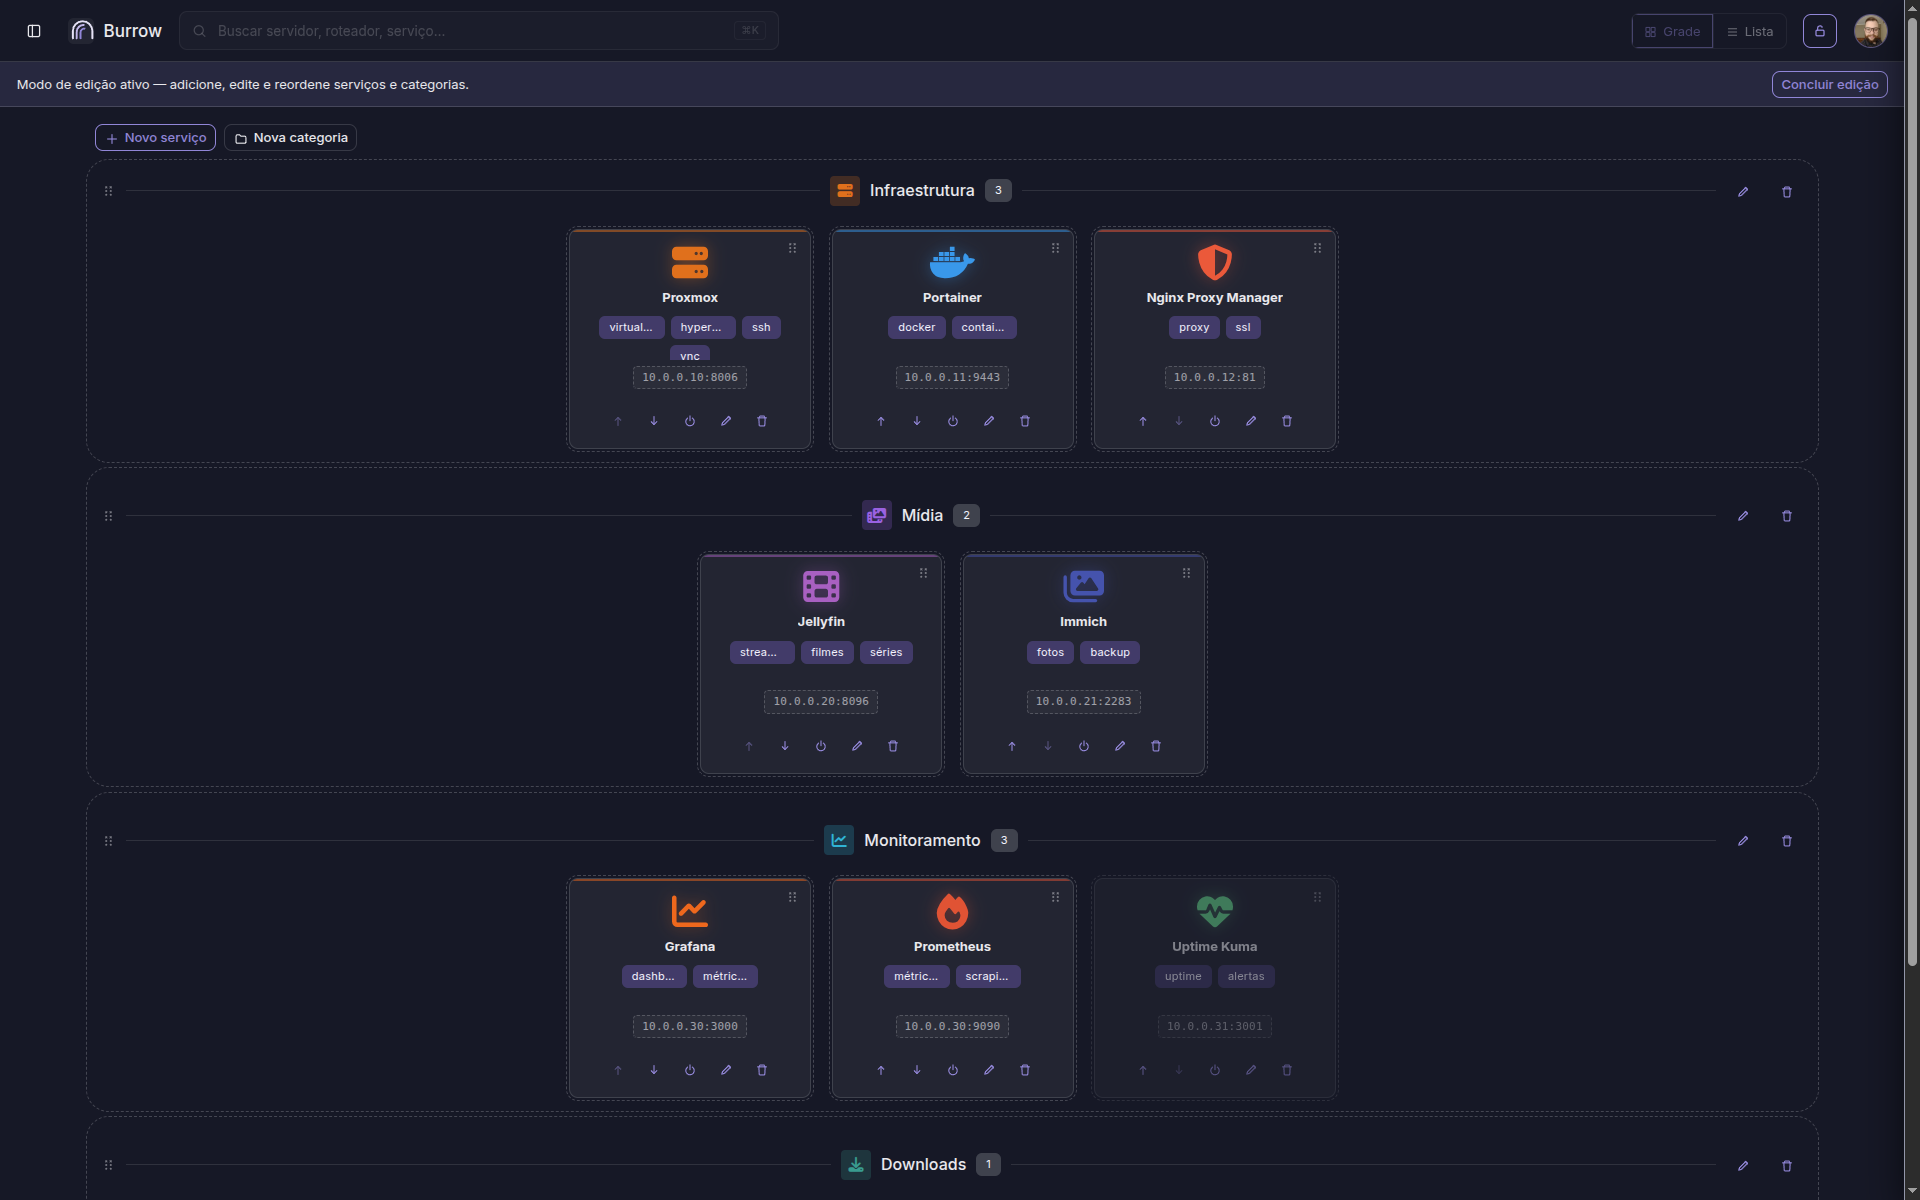Edit the Portainer service with pencil icon
Viewport: 1920px width, 1200px height.
click(x=989, y=421)
